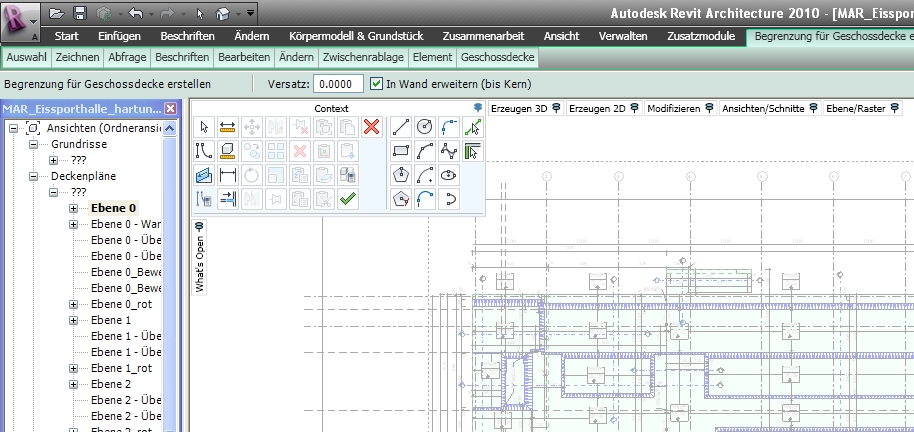
Task: Click the Undo arrow icon
Action: [135, 13]
